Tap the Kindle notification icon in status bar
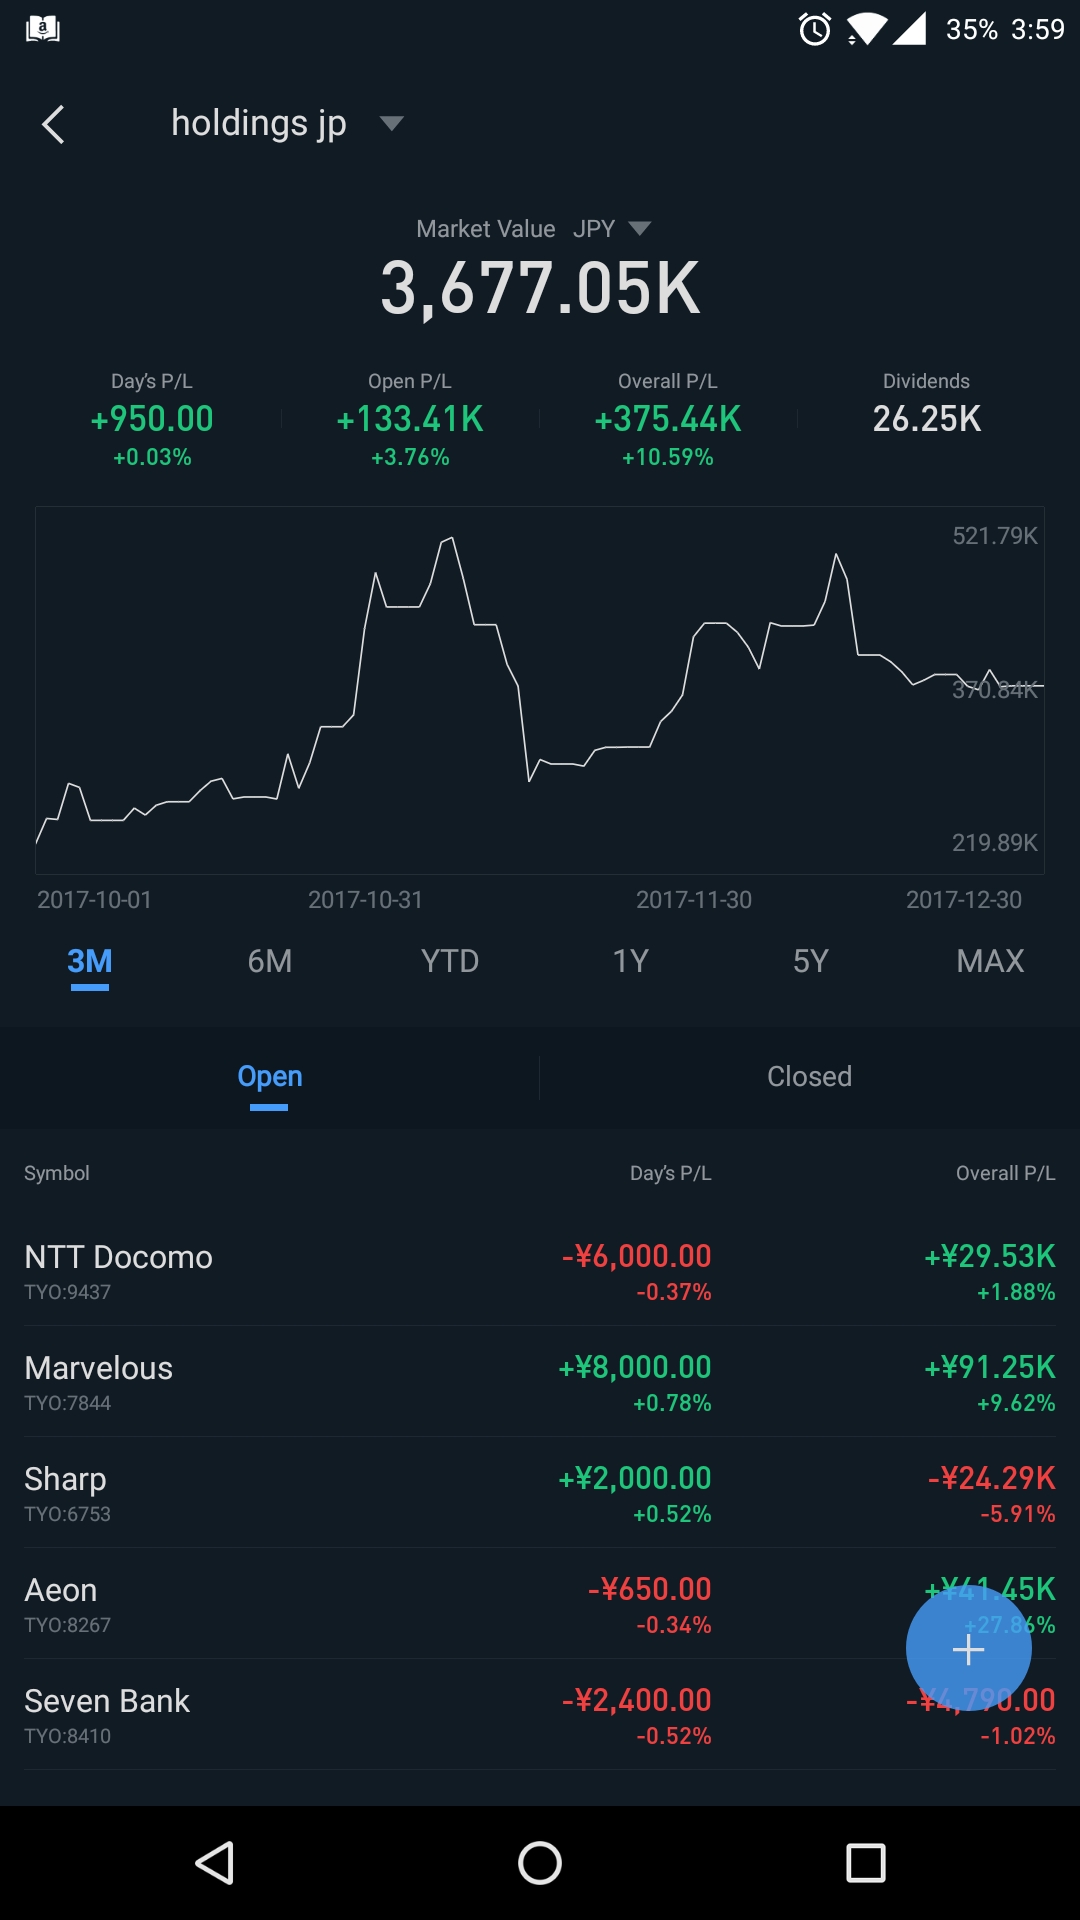 [x=42, y=29]
